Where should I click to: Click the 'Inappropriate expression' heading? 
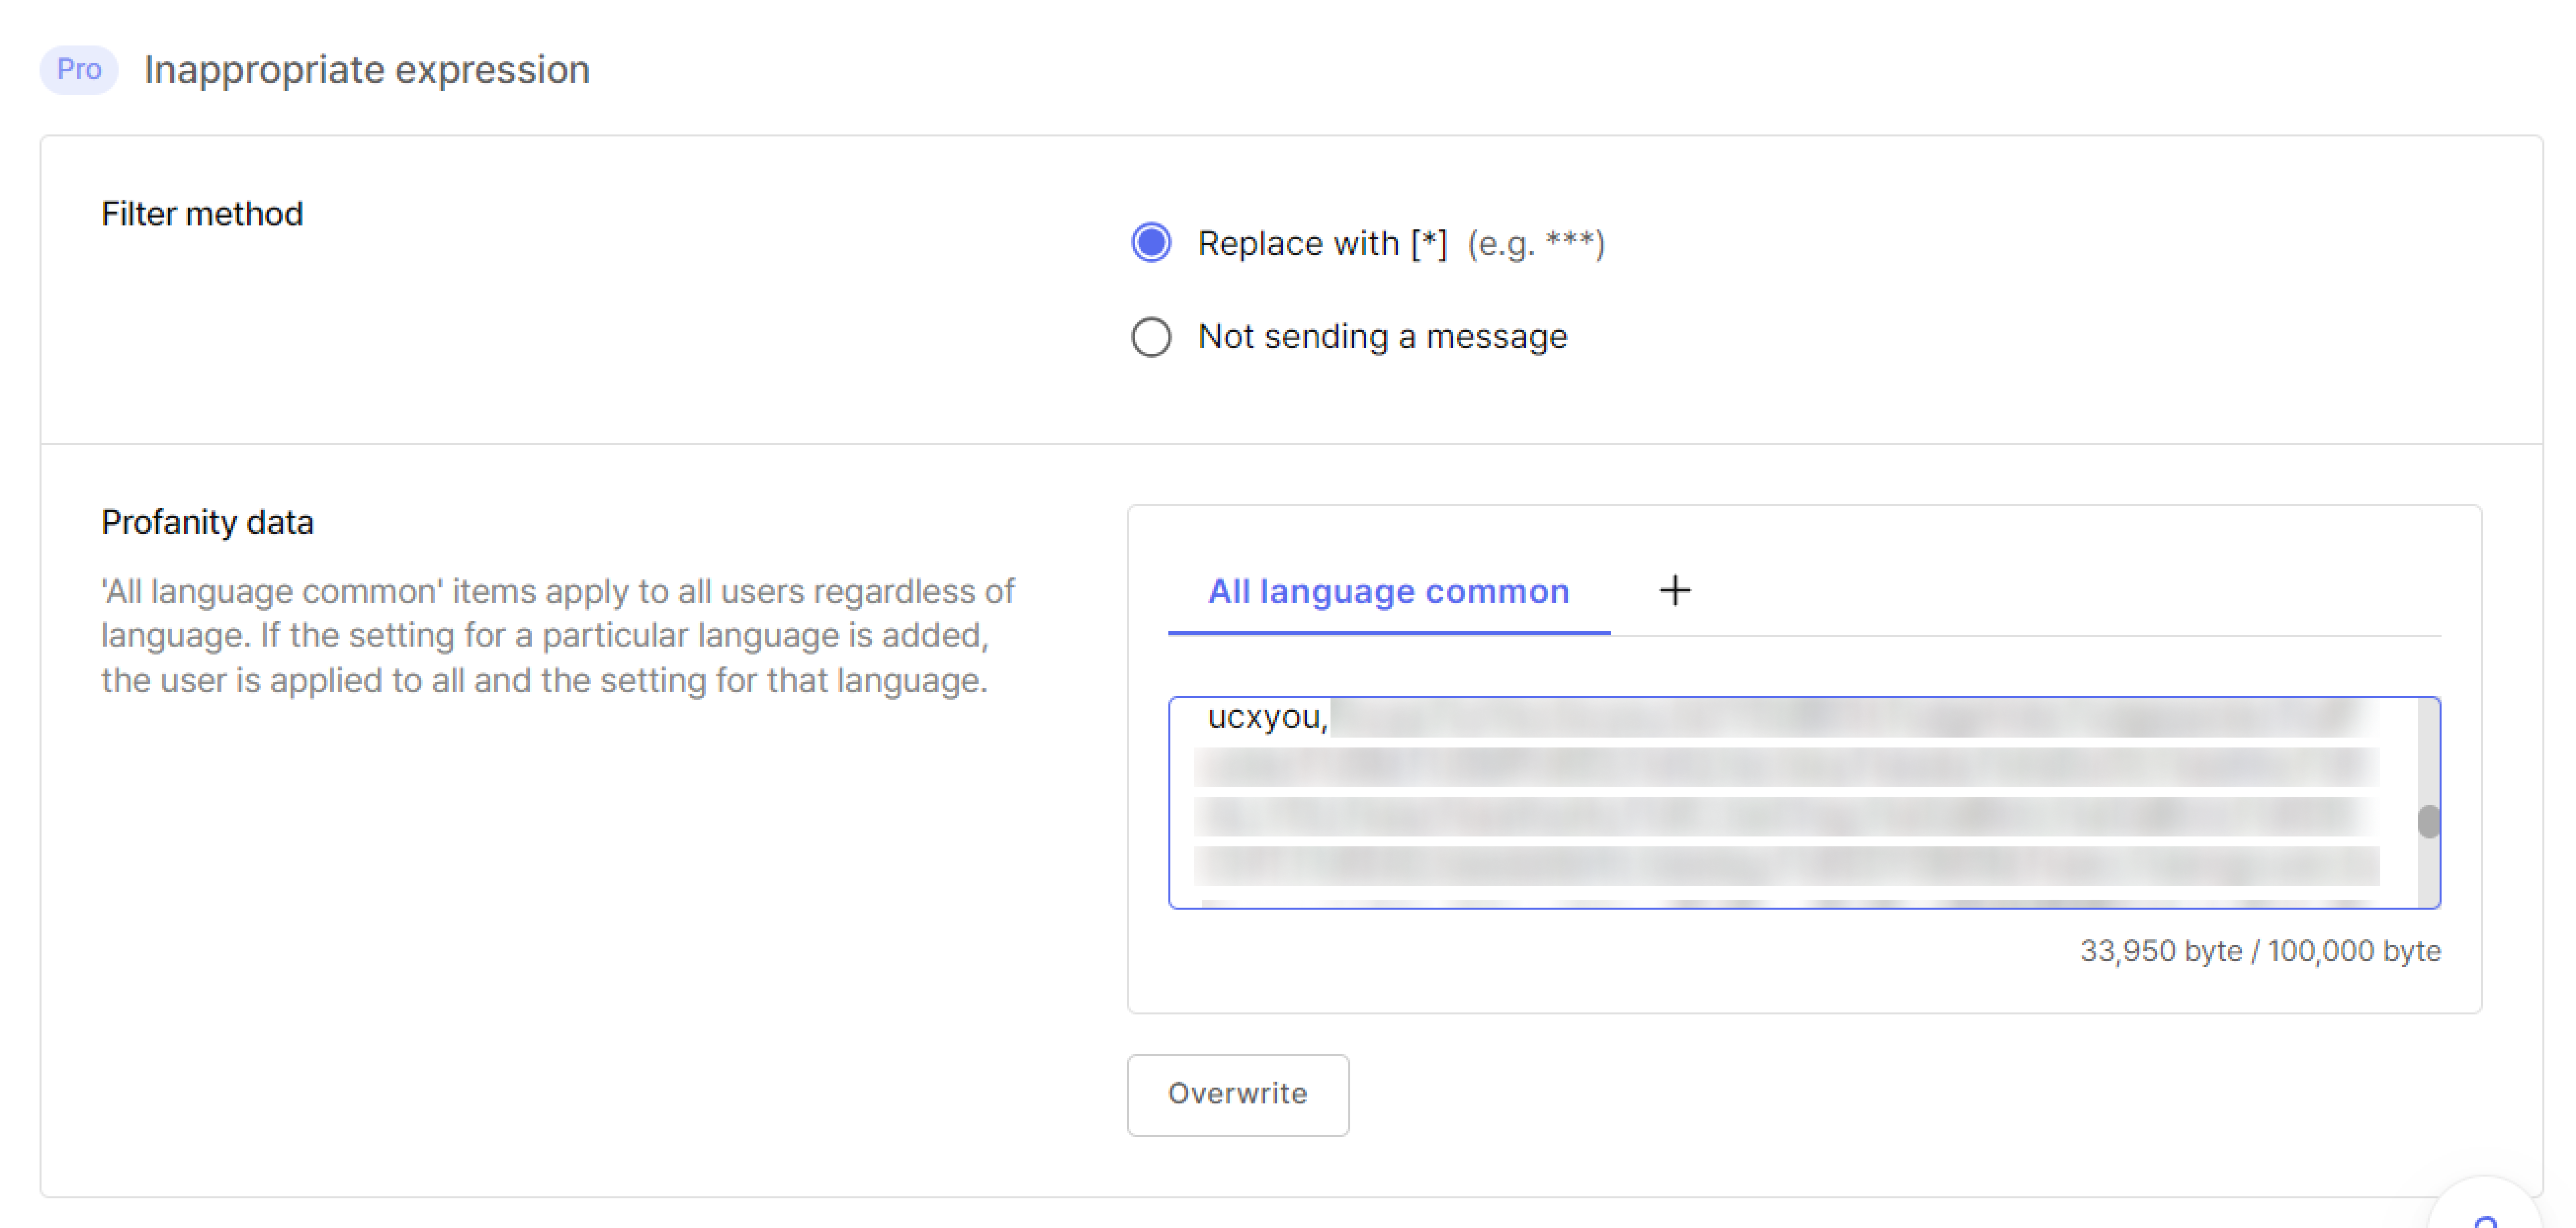367,70
